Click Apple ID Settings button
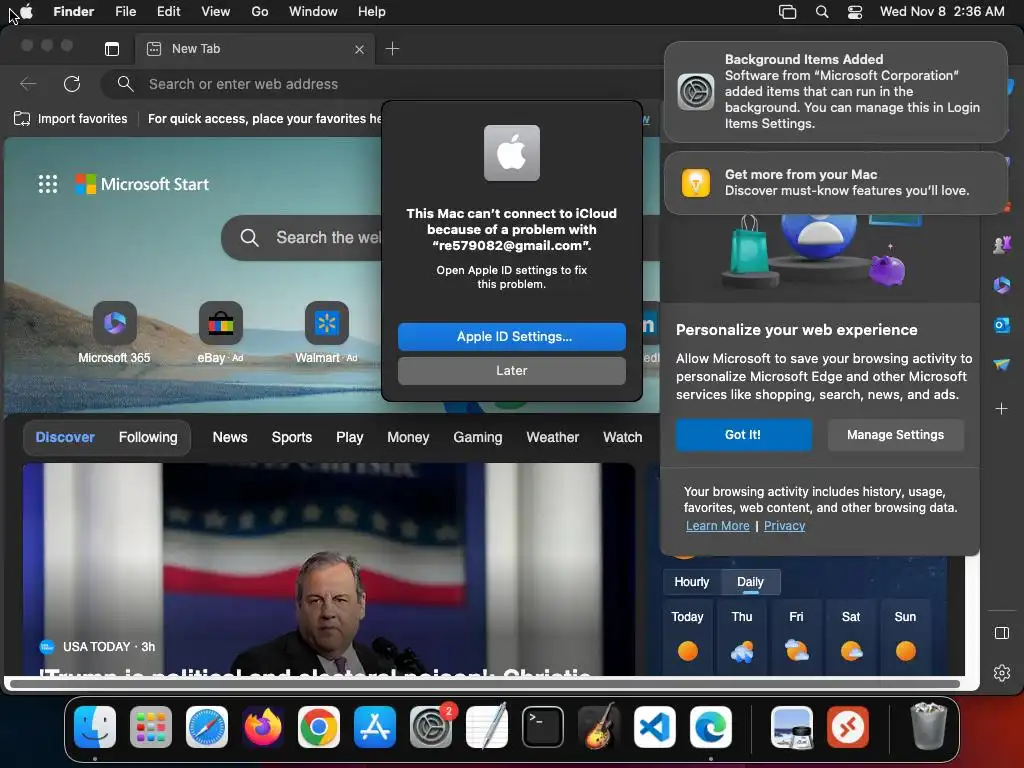 click(x=511, y=336)
